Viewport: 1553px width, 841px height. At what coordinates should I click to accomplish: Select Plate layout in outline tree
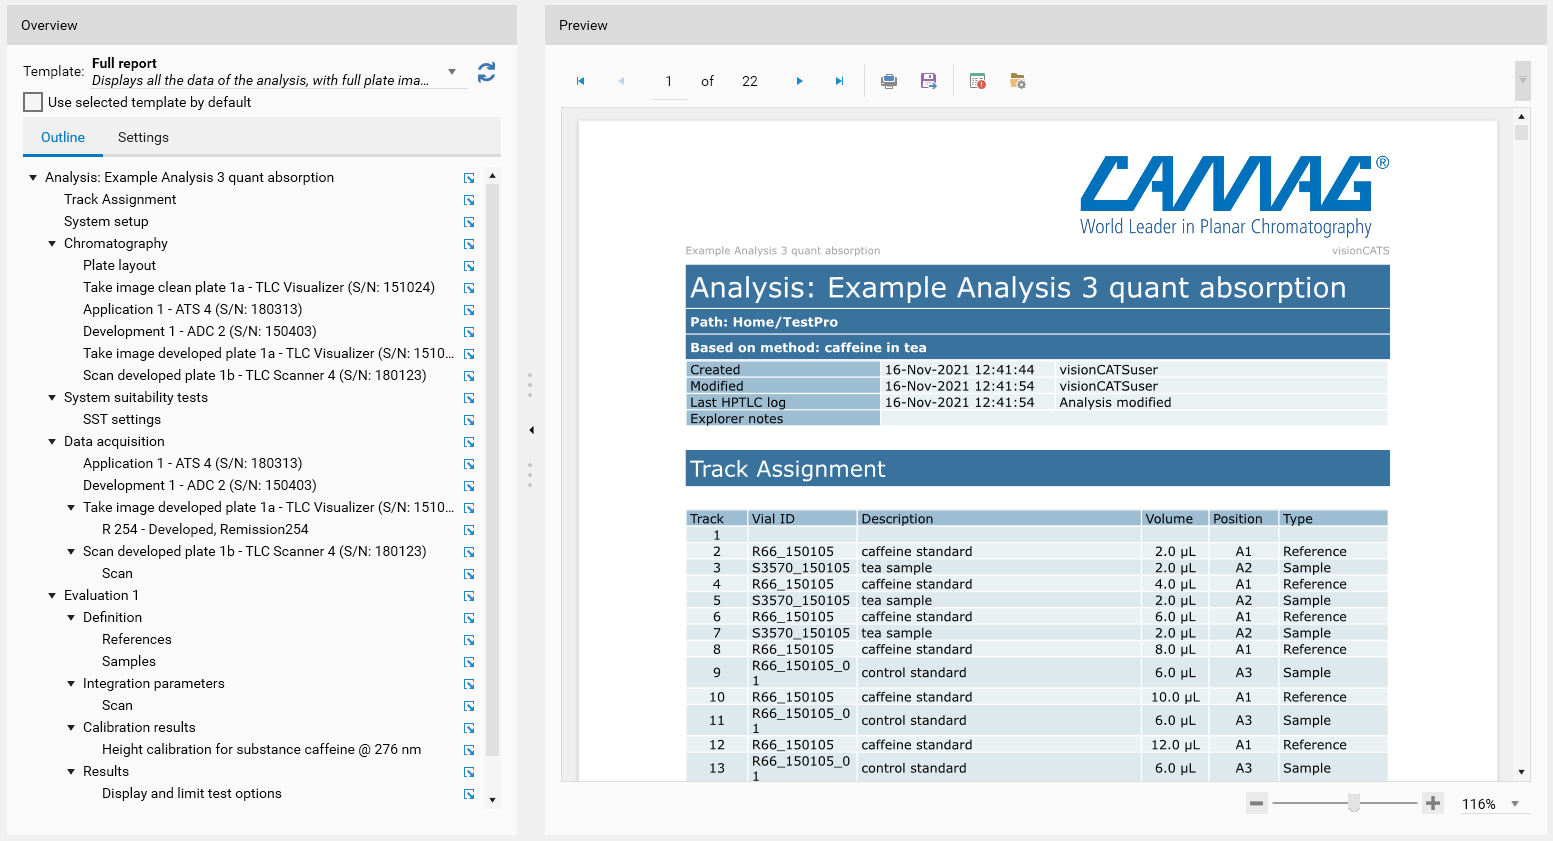pos(119,265)
